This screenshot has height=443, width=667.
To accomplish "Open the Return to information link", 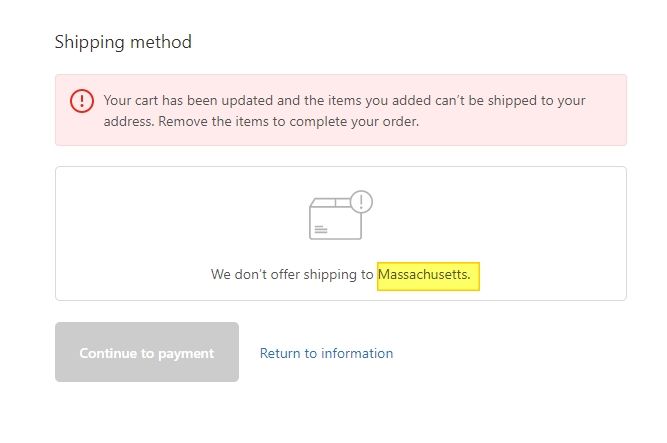I will pos(326,353).
